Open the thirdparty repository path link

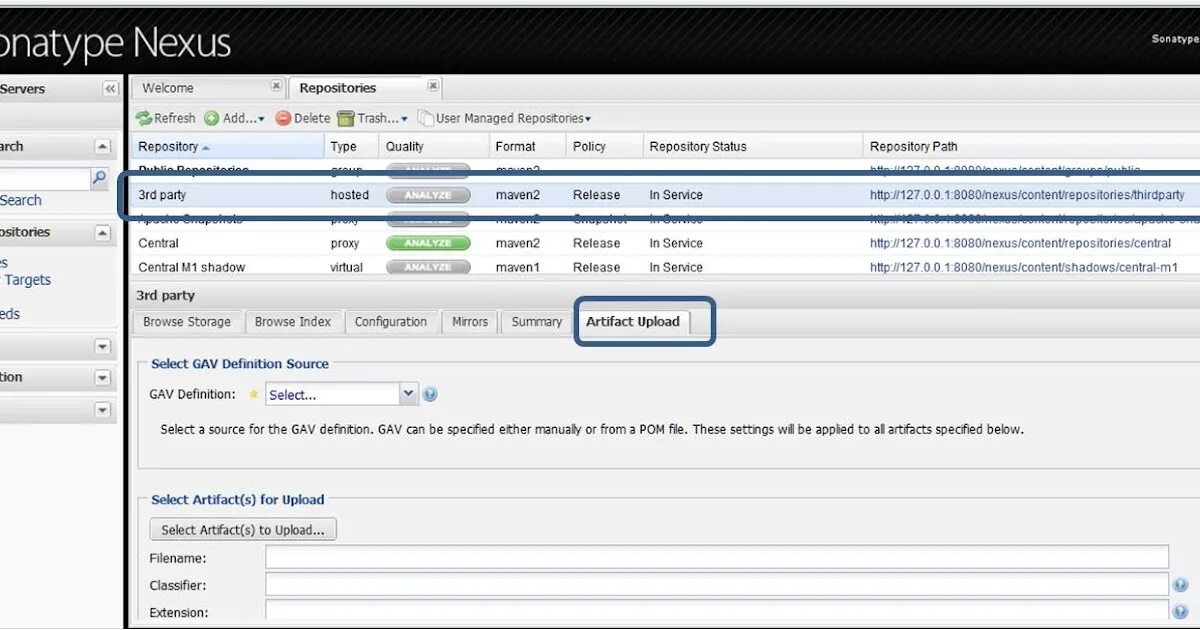coord(1027,195)
